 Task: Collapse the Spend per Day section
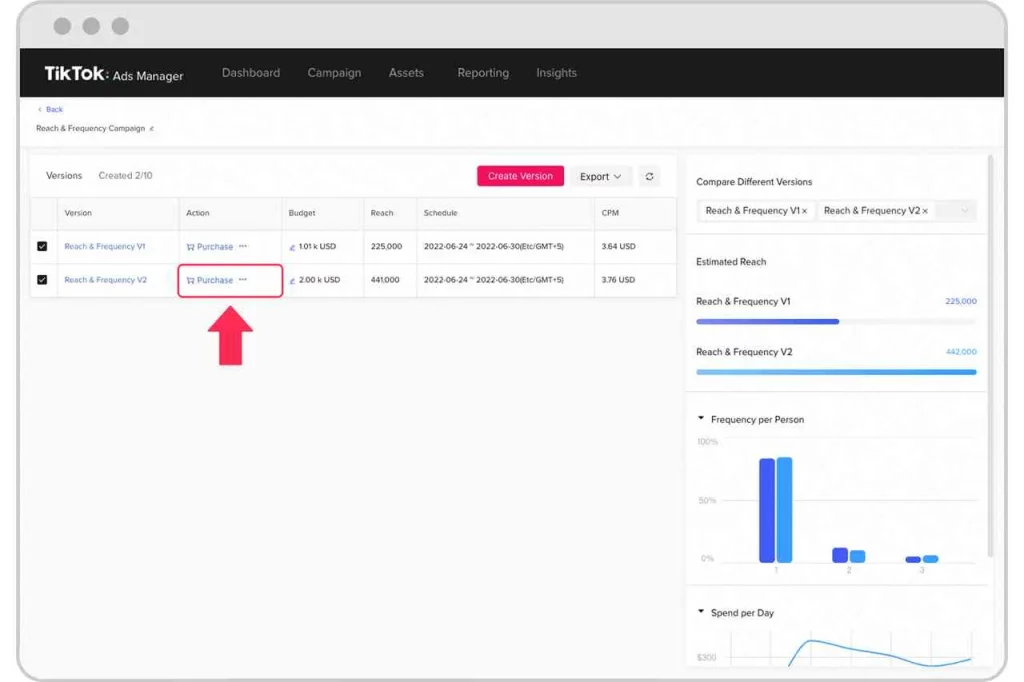[x=701, y=611]
